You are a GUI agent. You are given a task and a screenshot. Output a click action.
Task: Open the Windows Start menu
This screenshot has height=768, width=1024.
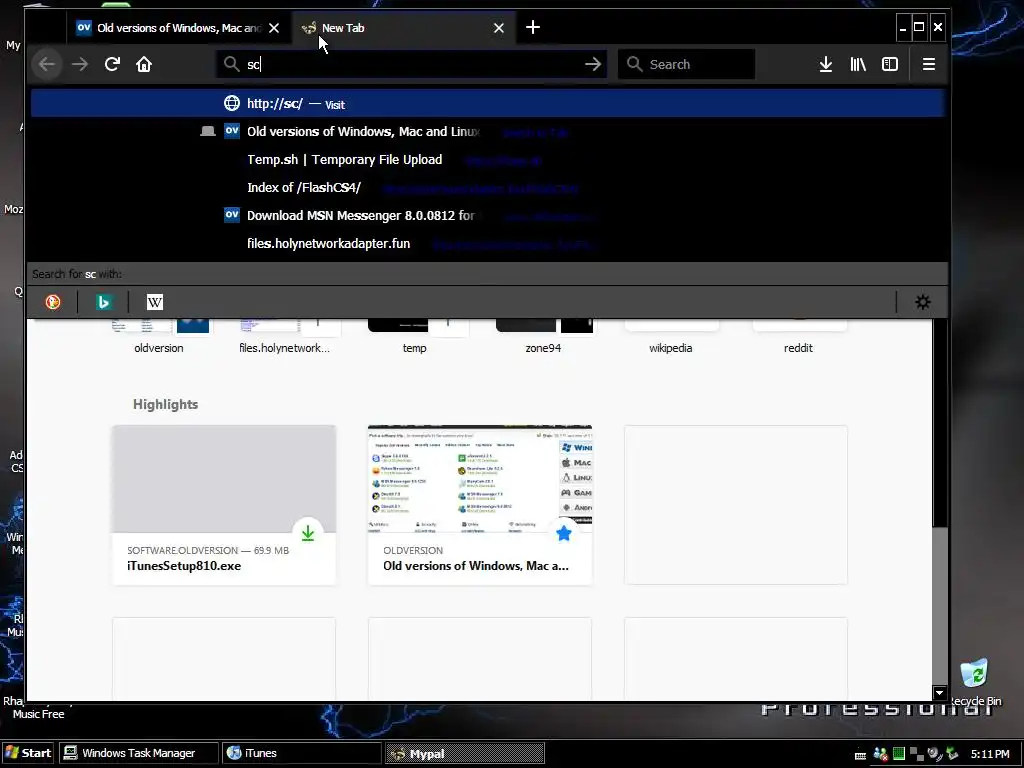(29, 753)
